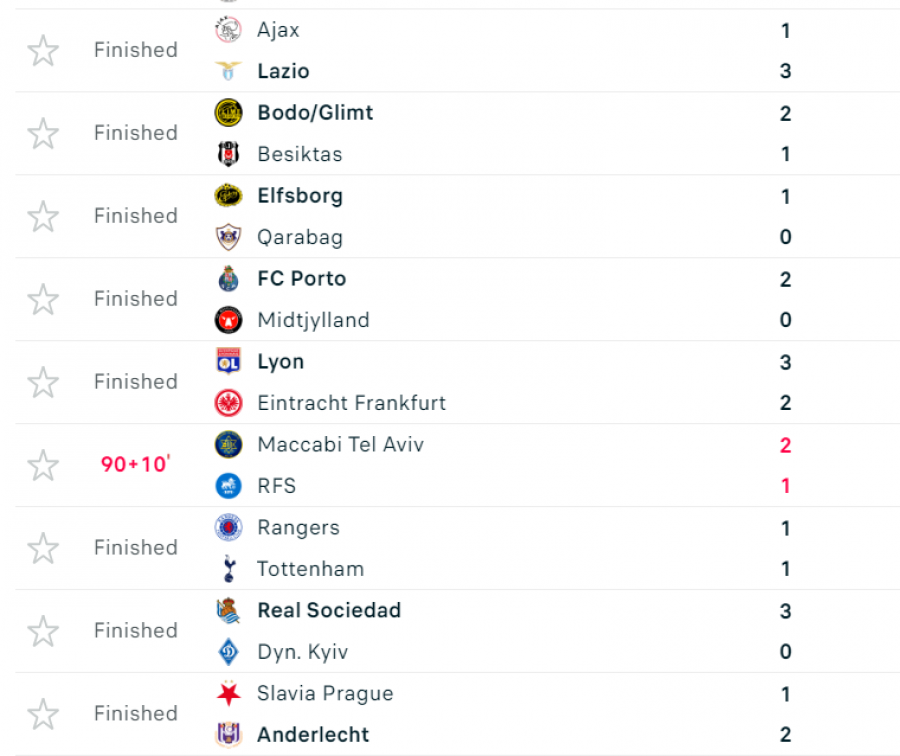Click the Lazio eagle crest icon
This screenshot has width=900, height=756.
point(228,71)
